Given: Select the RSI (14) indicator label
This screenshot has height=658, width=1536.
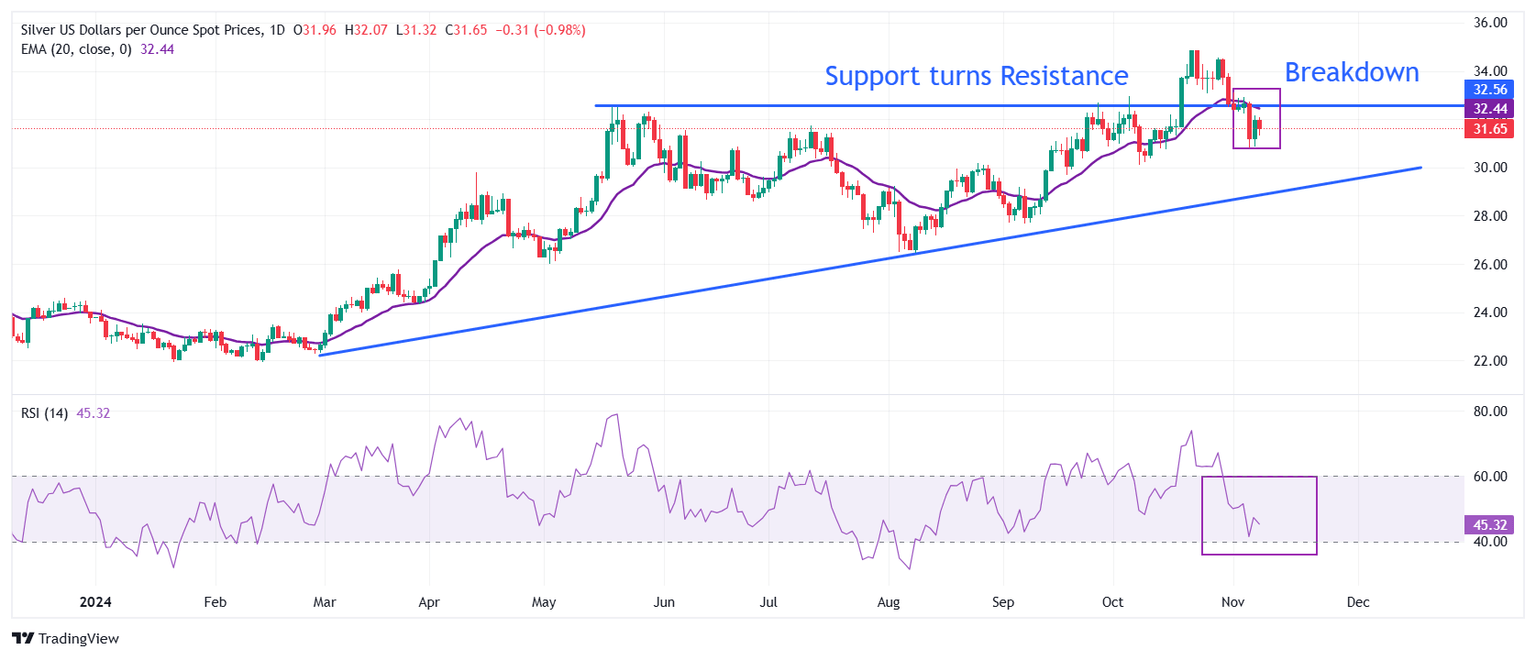Looking at the screenshot, I should pos(45,413).
